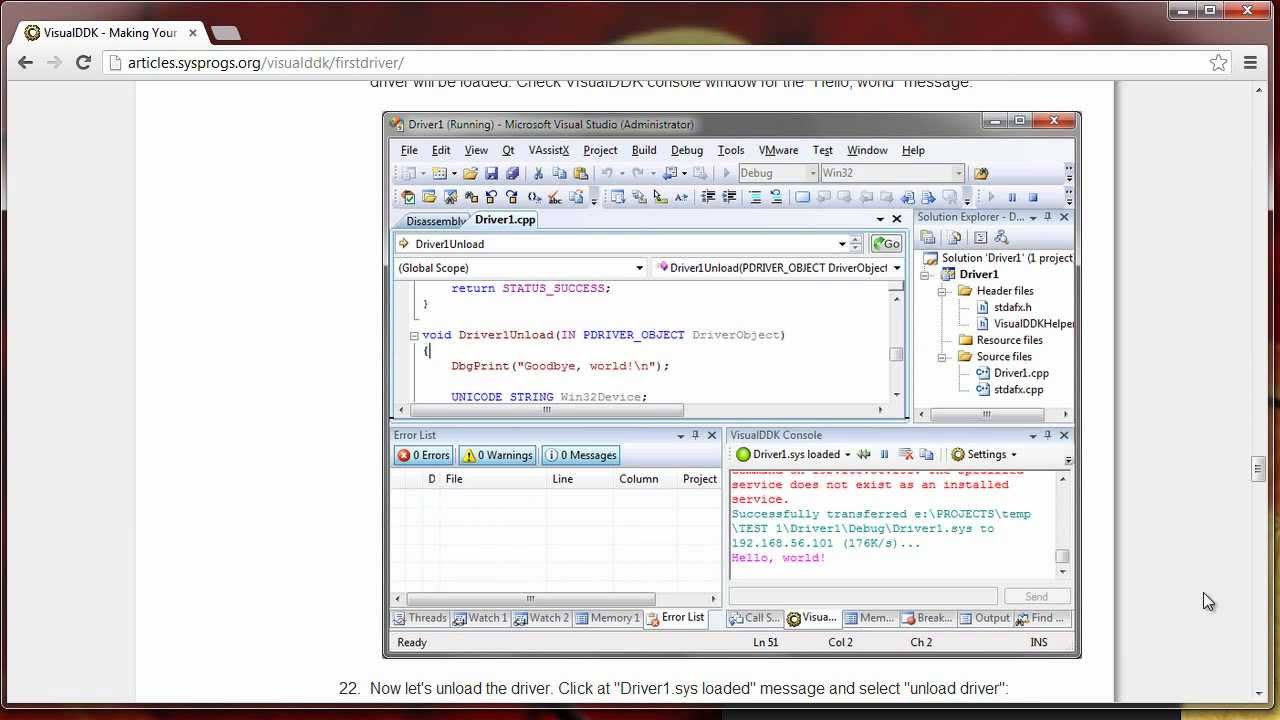Toggle the 0 Messages filter button
The width and height of the screenshot is (1280, 720).
click(580, 455)
